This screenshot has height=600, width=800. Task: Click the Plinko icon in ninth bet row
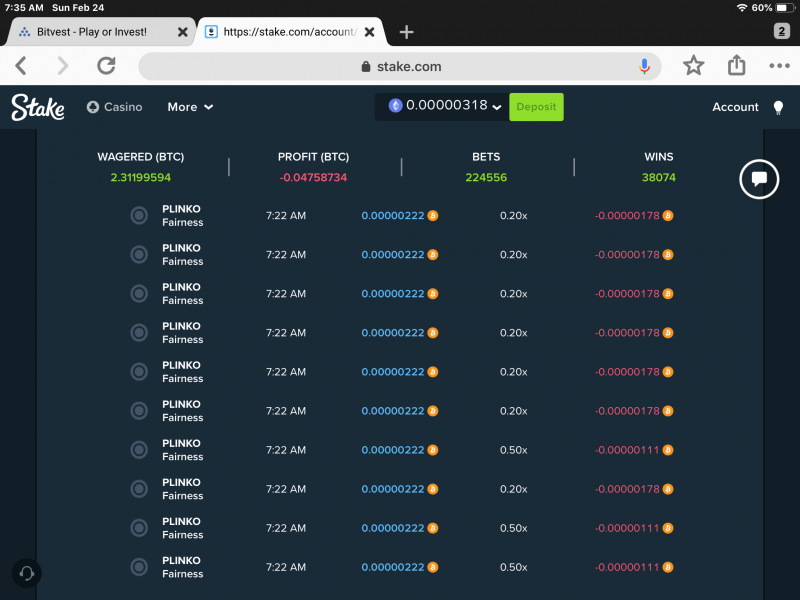[x=139, y=528]
